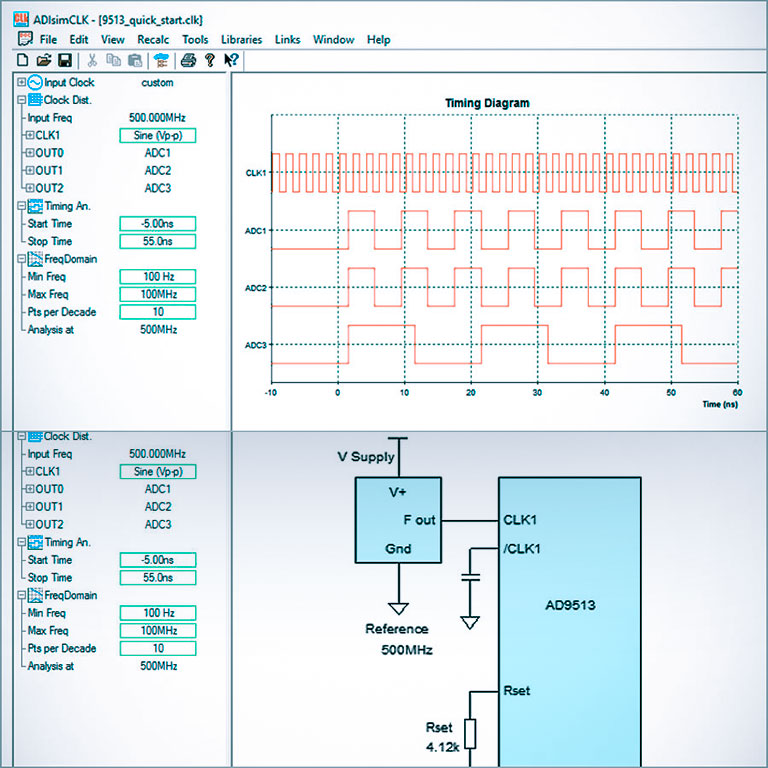Viewport: 768px width, 768px height.
Task: Activate the What's This pointer help icon
Action: tap(231, 61)
